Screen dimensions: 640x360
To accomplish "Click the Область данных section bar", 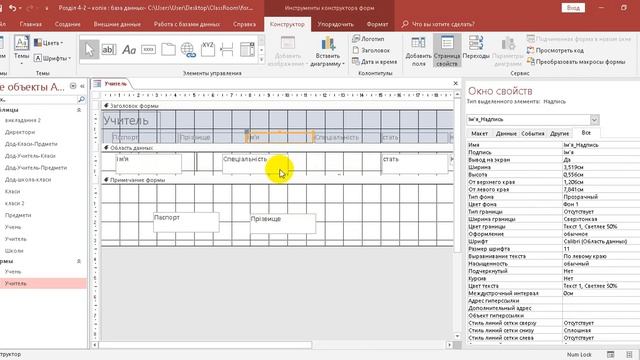I will pos(278,148).
